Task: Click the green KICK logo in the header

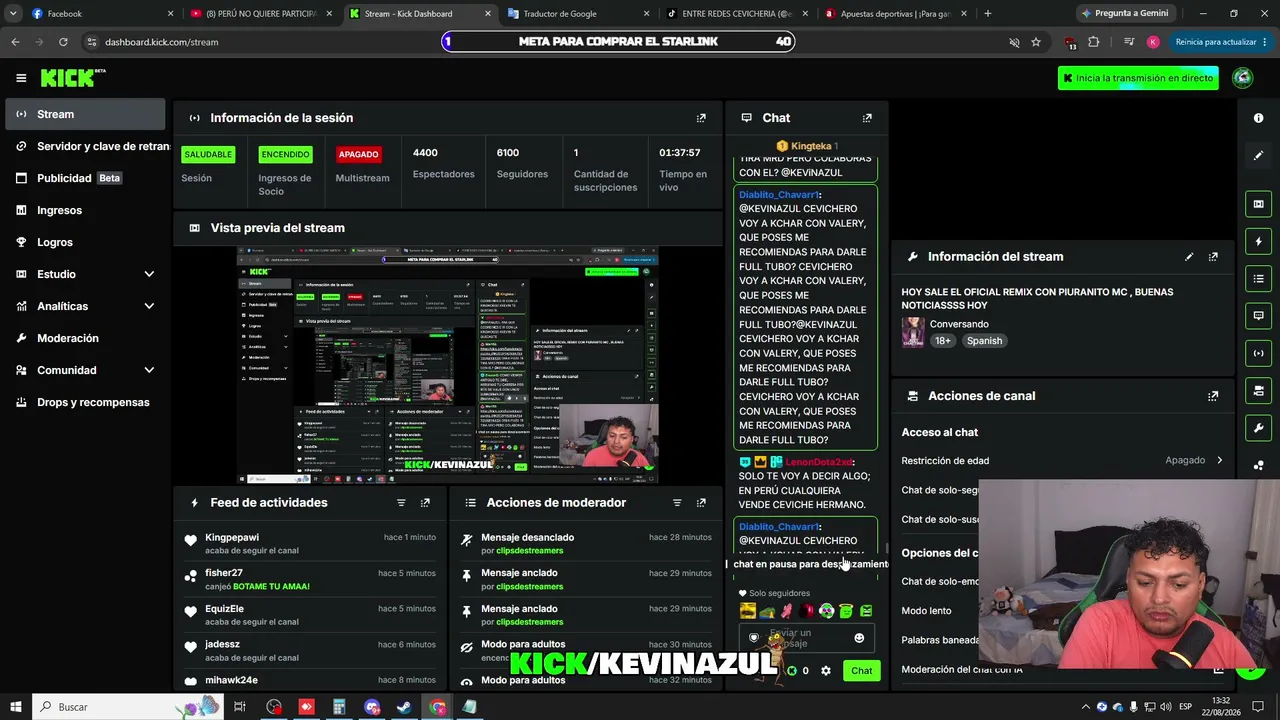Action: tap(72, 78)
